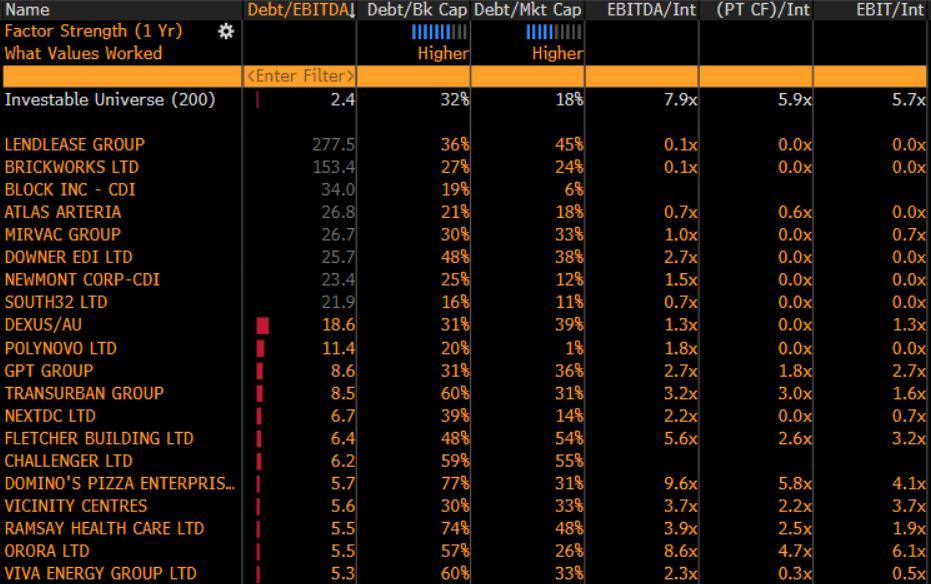Sort by the Debt/Mkt Cap column header
The height and width of the screenshot is (584, 931).
coord(528,9)
